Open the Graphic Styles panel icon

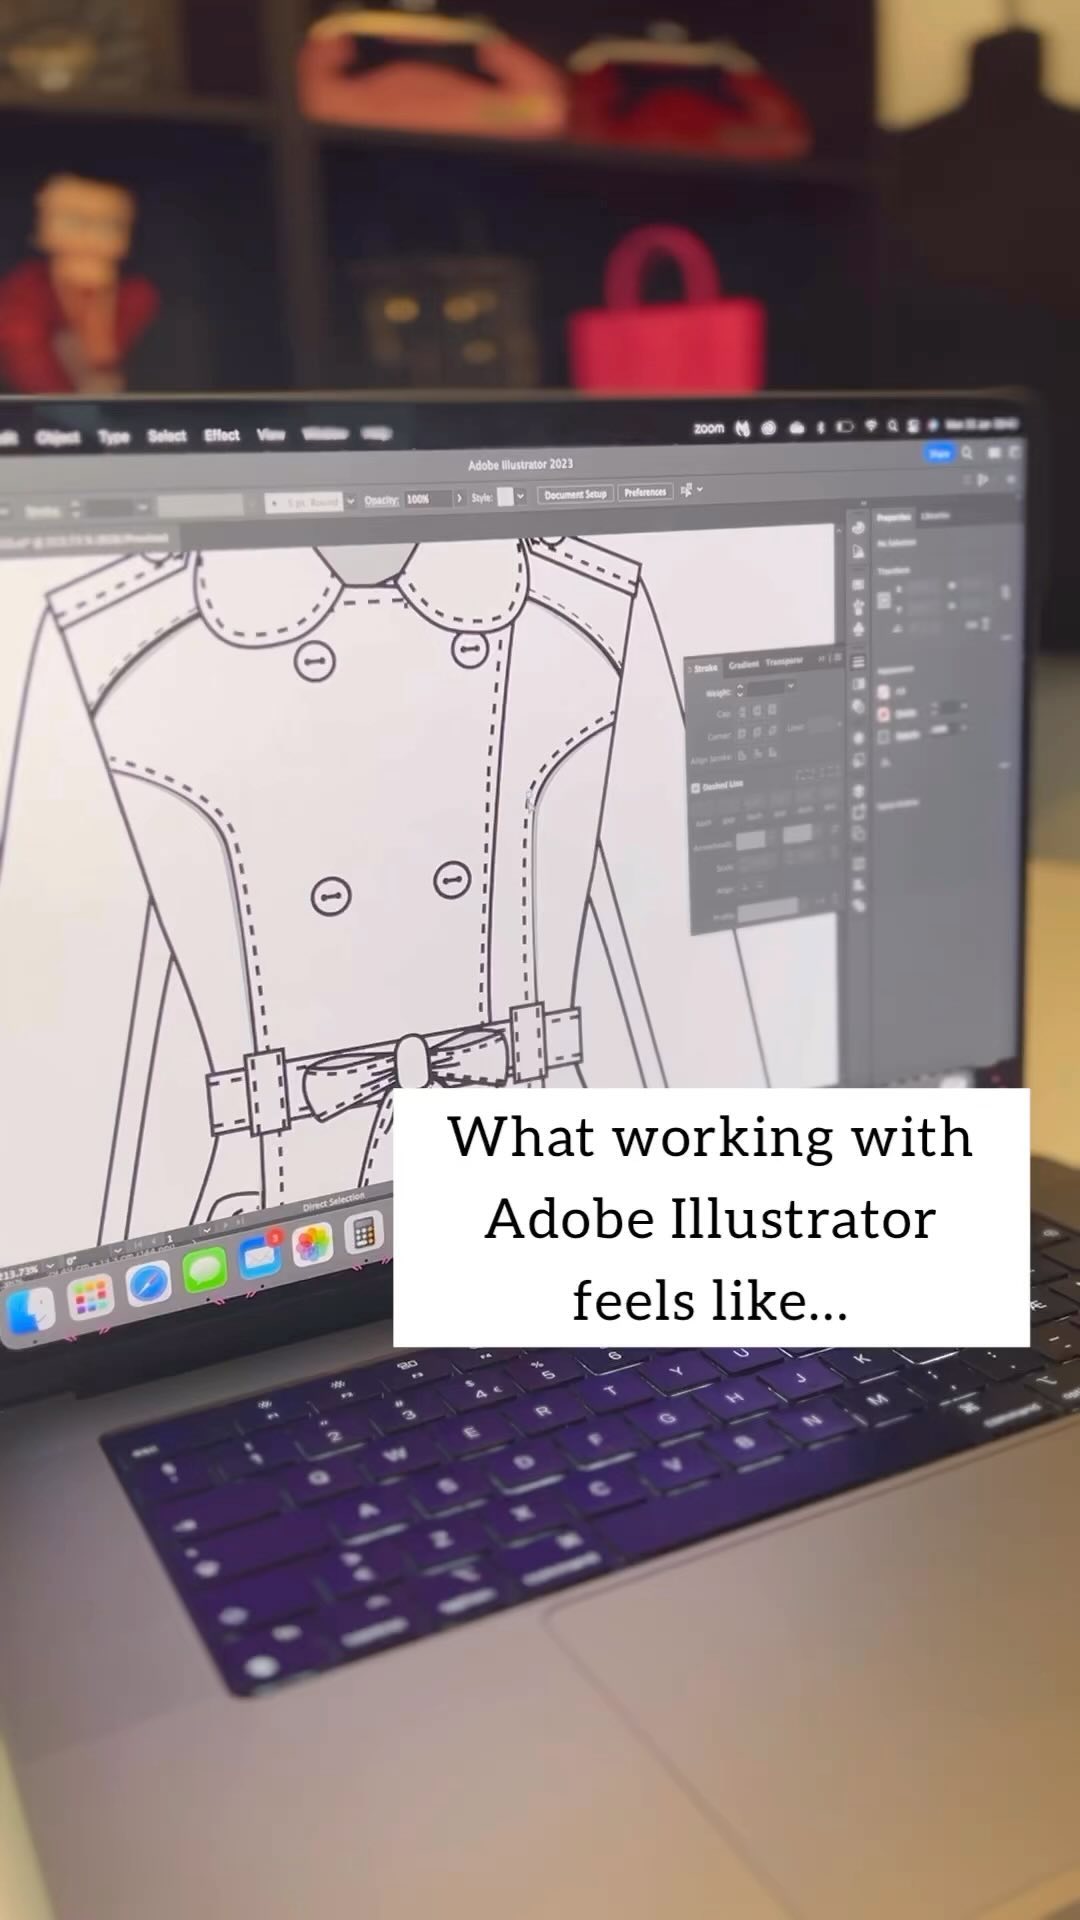pyautogui.click(x=858, y=760)
